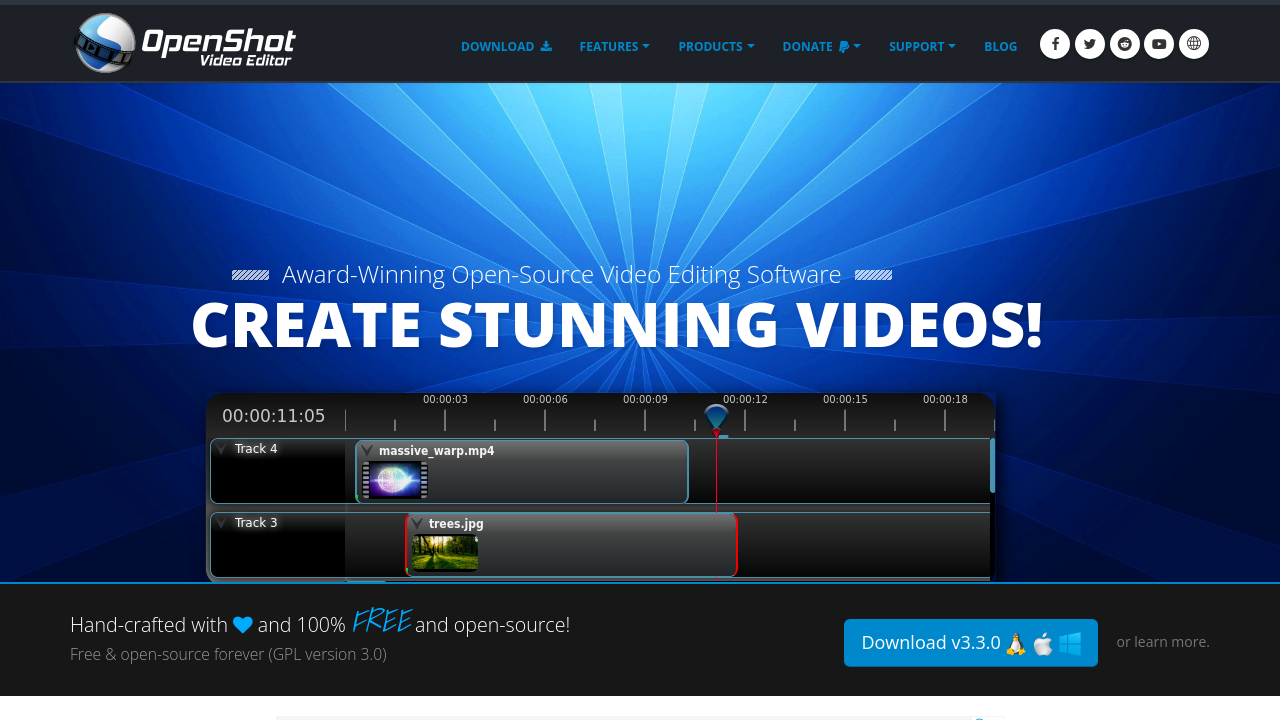Click the 00:00:03 ruler mark
This screenshot has width=1280, height=720.
pyautogui.click(x=445, y=400)
